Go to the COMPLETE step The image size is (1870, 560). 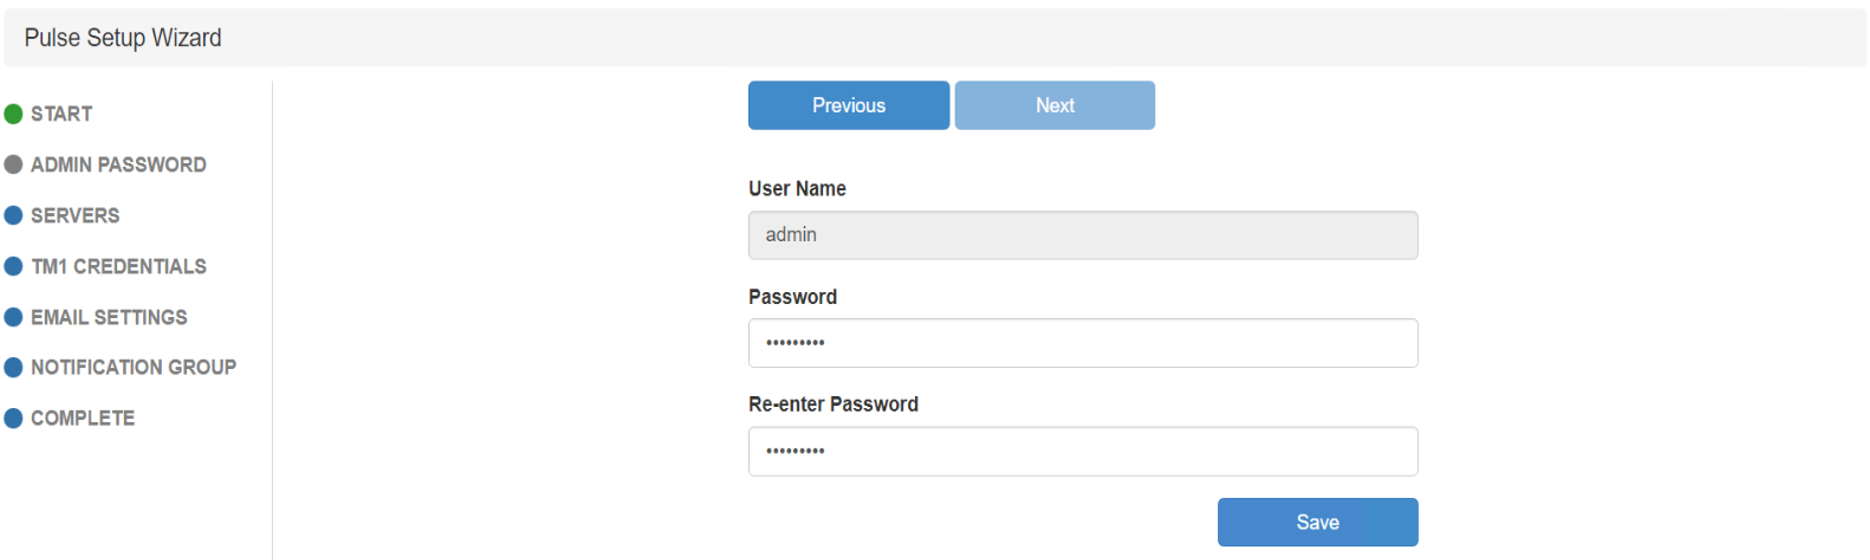(x=82, y=419)
